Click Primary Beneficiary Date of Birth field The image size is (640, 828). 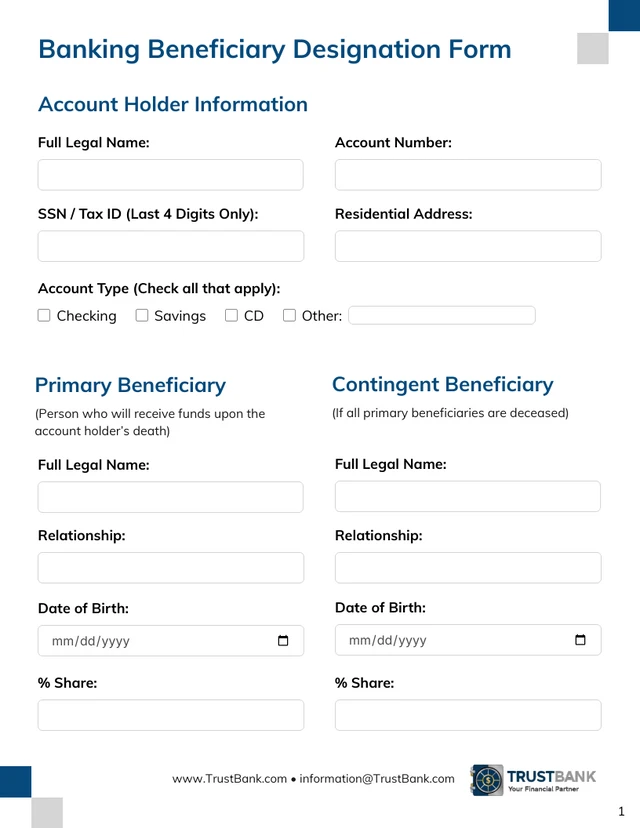click(150, 641)
